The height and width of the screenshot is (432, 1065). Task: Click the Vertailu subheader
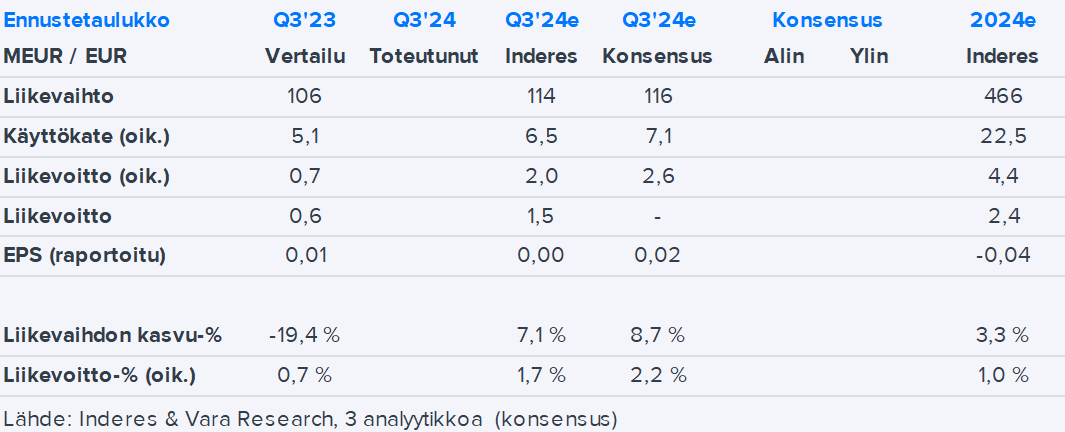(305, 56)
